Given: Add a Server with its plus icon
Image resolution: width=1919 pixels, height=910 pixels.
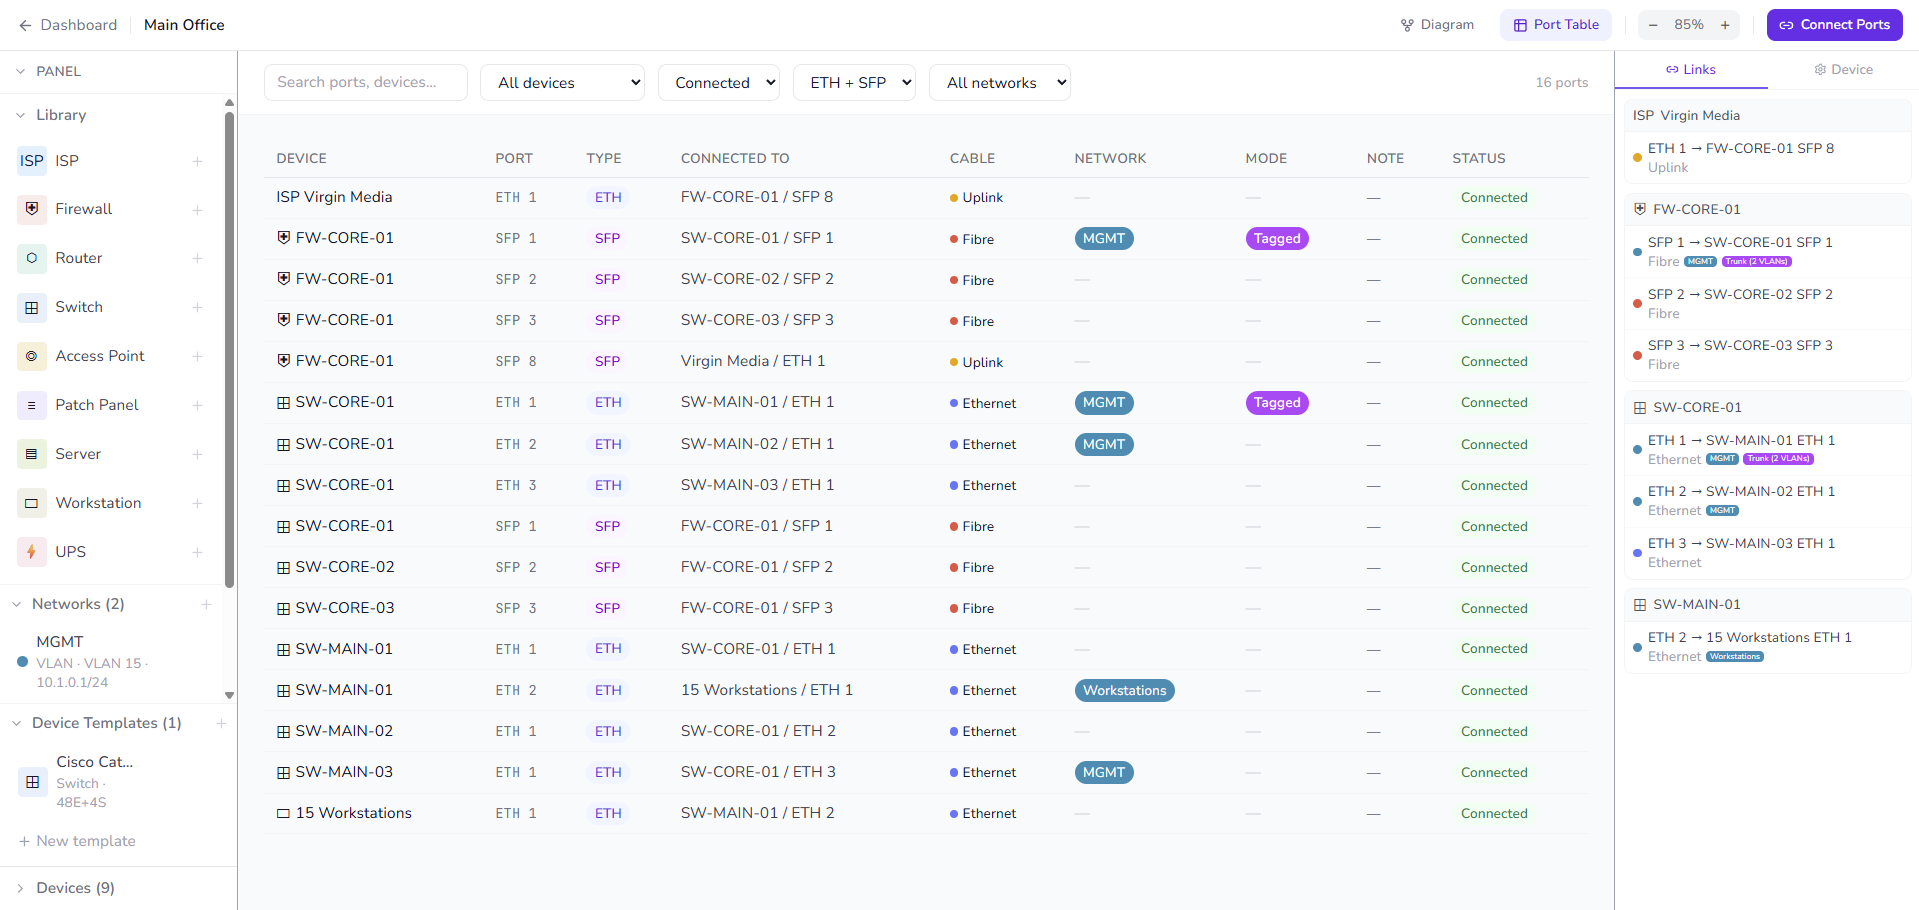Looking at the screenshot, I should 198,455.
